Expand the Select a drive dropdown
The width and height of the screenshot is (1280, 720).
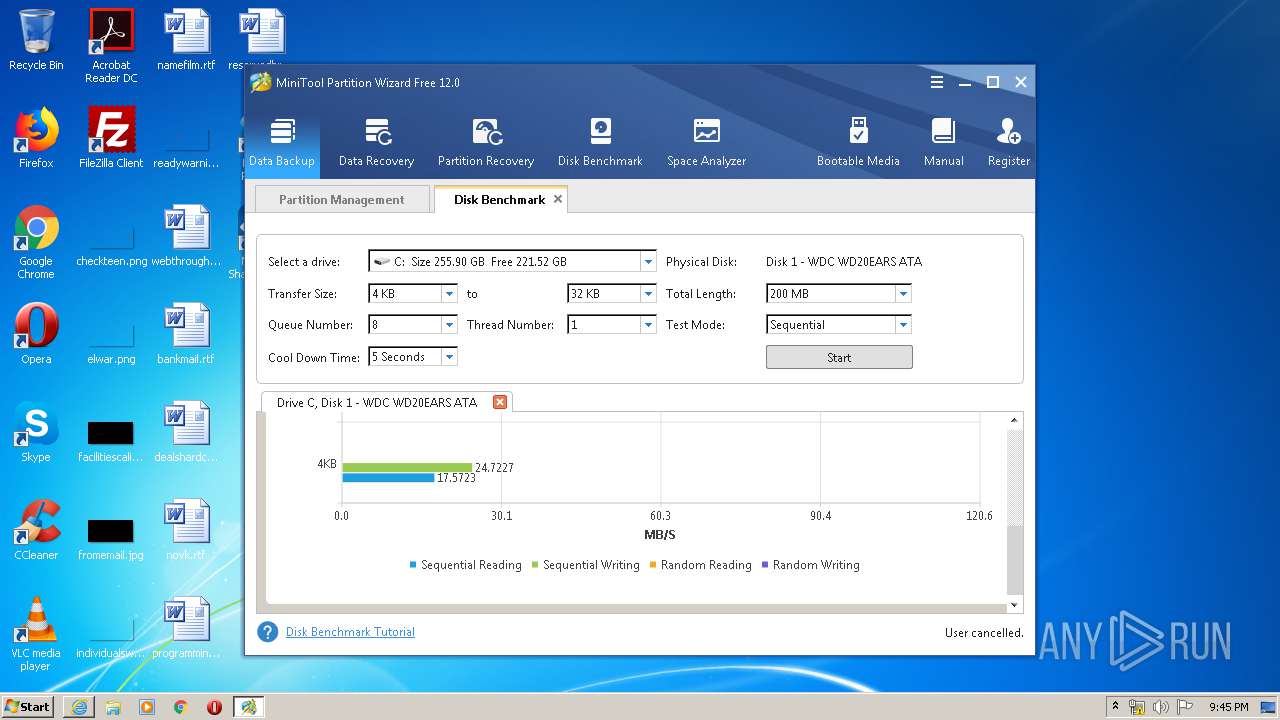648,262
